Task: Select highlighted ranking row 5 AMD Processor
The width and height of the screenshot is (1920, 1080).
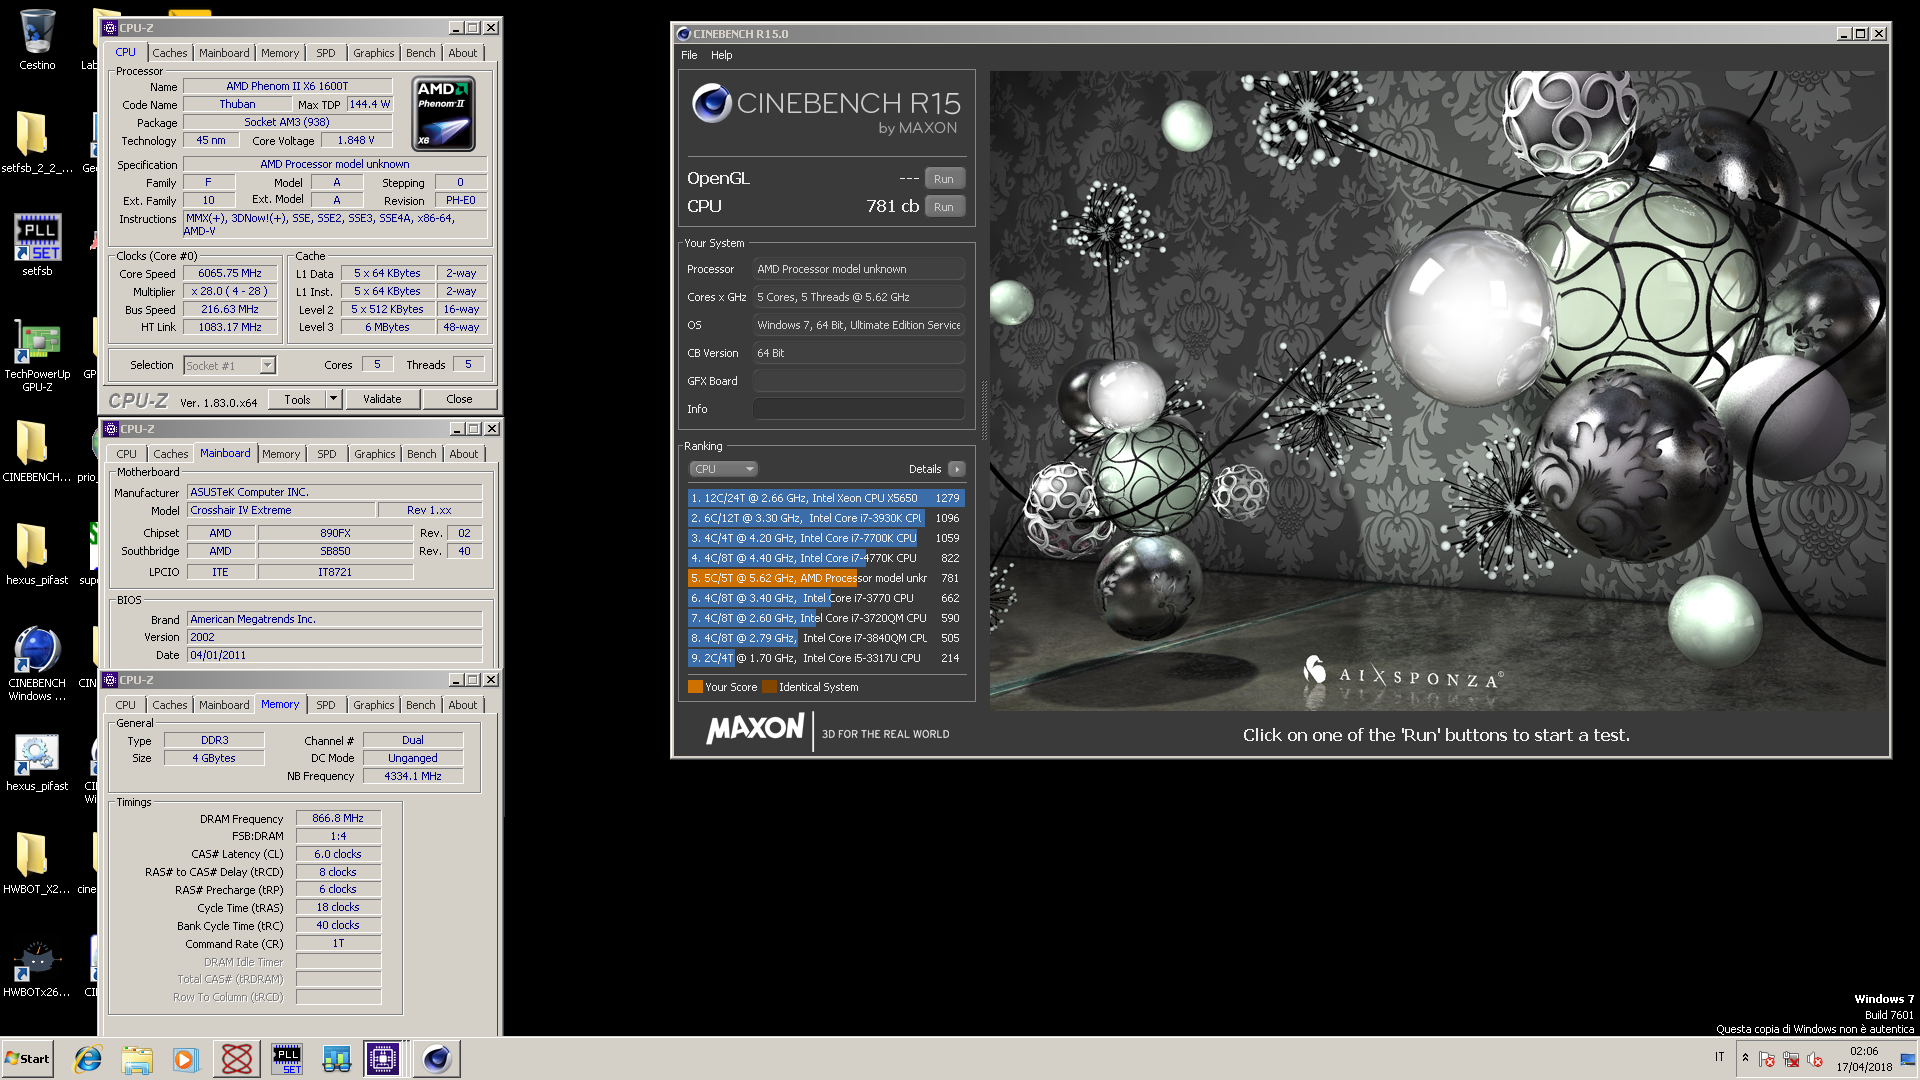Action: [825, 578]
